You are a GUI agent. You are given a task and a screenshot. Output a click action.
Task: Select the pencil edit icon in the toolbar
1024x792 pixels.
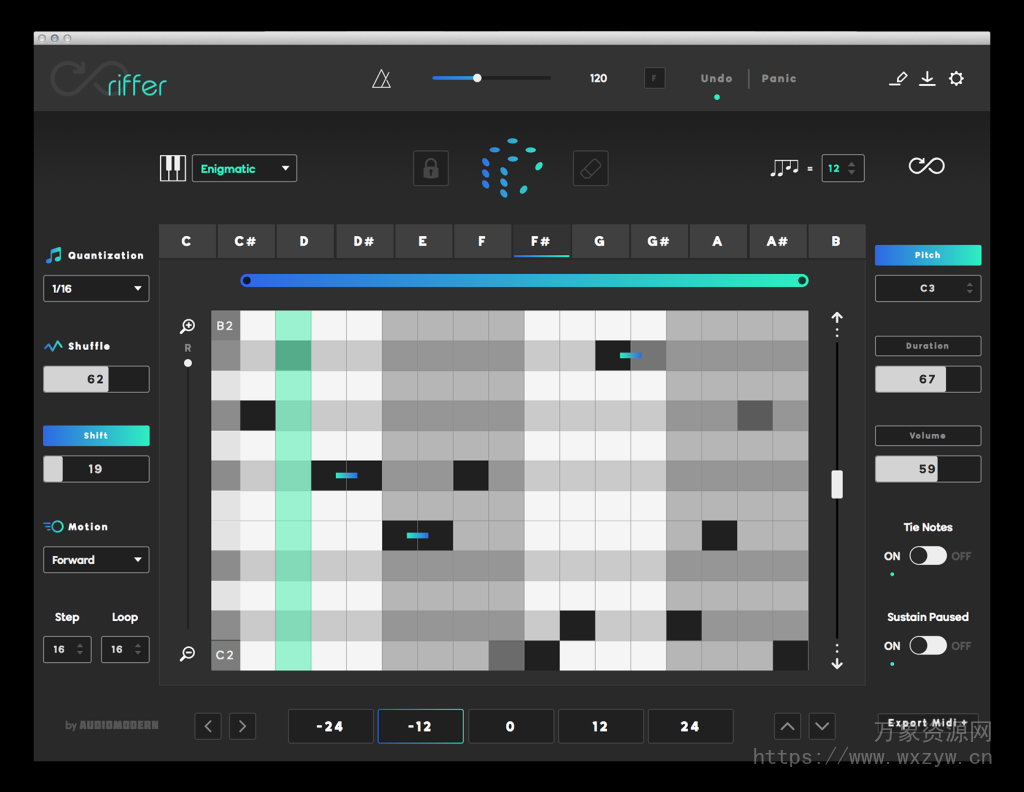point(898,78)
